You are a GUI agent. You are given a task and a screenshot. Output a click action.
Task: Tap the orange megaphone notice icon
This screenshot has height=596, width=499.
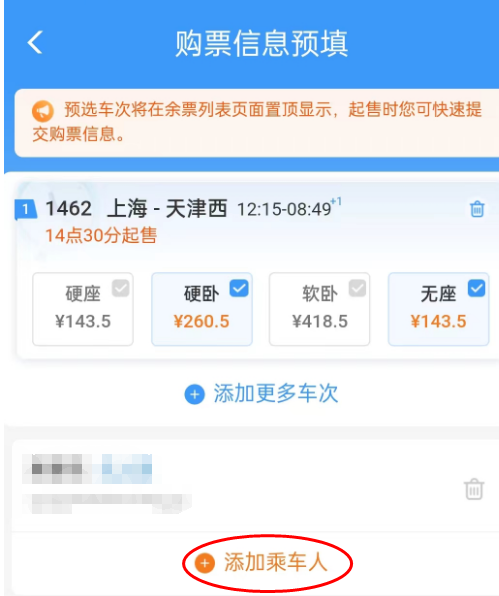pyautogui.click(x=43, y=111)
